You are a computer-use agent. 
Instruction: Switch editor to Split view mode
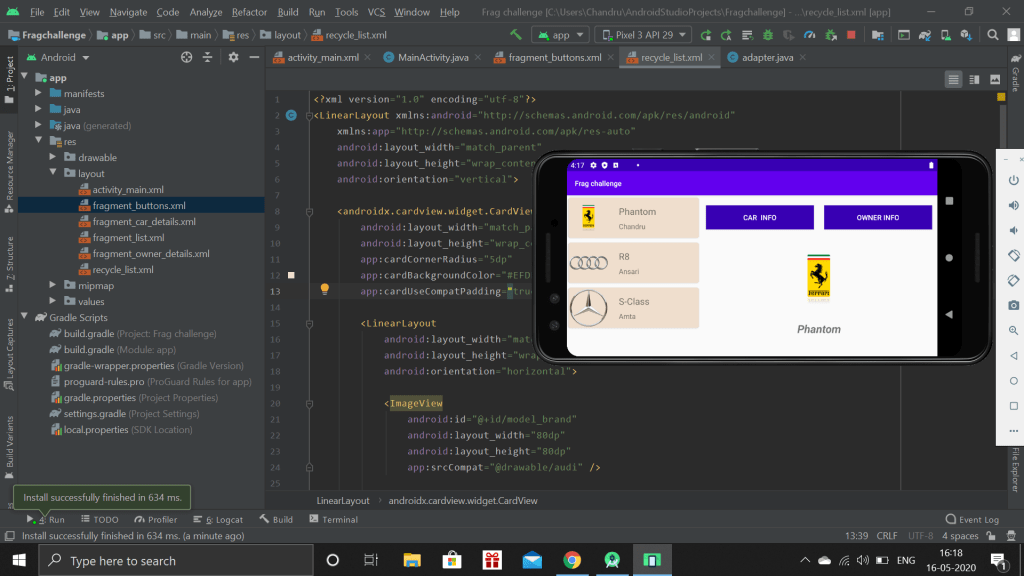click(974, 79)
